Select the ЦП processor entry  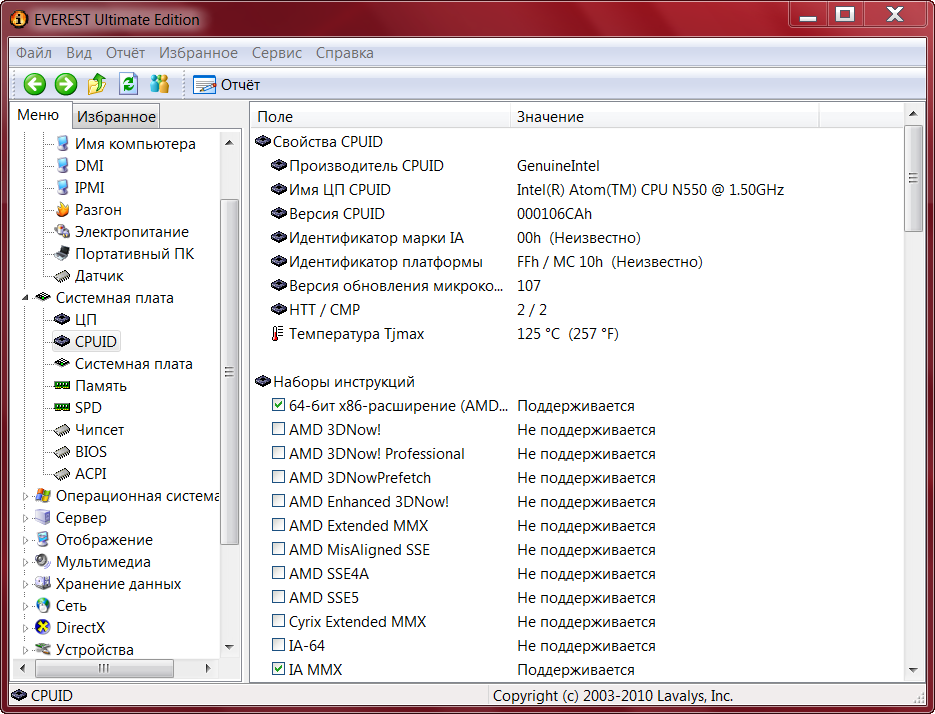(85, 320)
